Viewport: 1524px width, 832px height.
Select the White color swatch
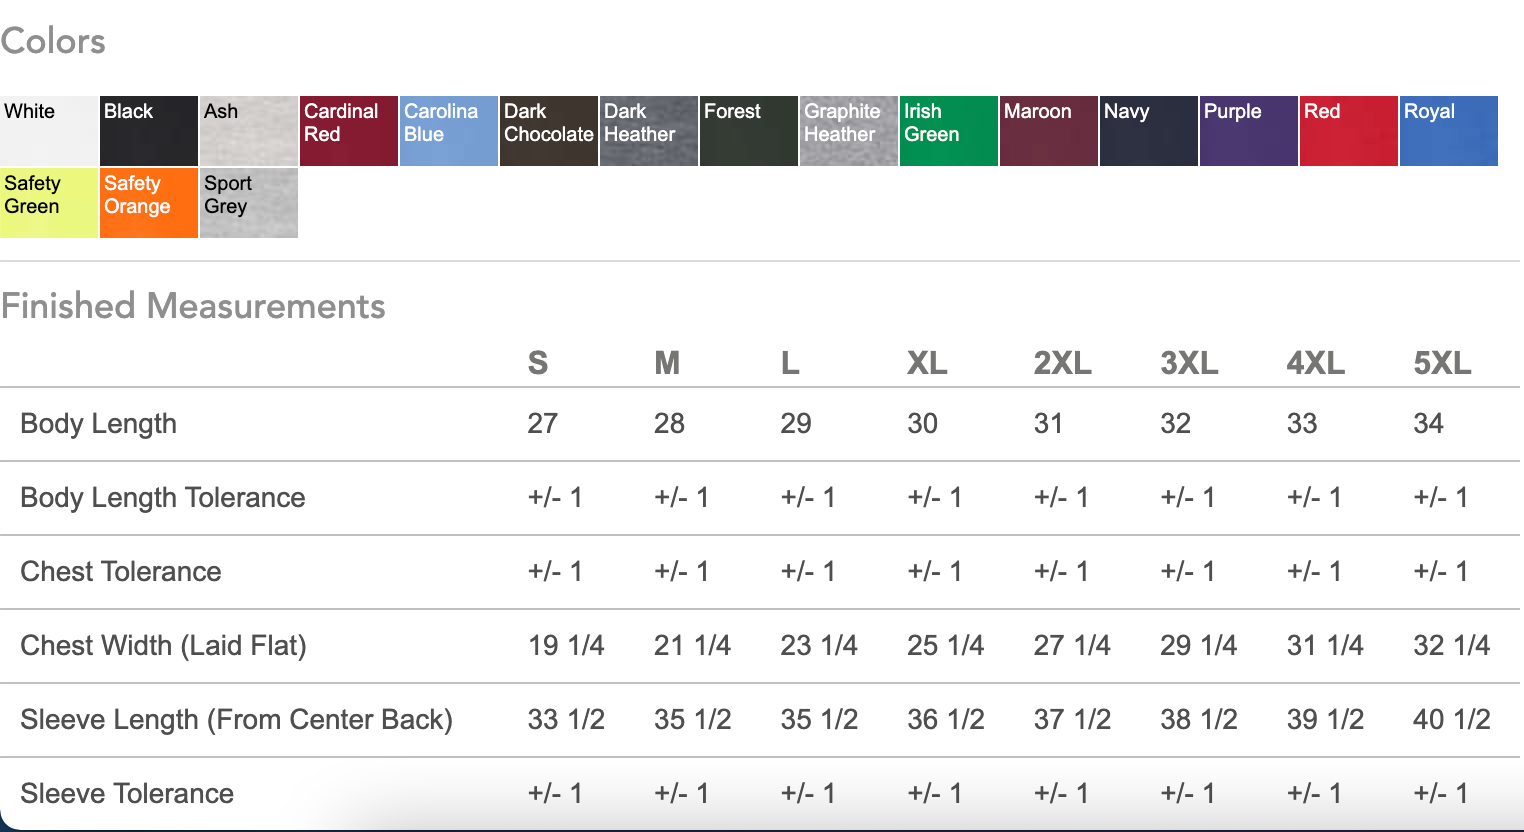(49, 131)
